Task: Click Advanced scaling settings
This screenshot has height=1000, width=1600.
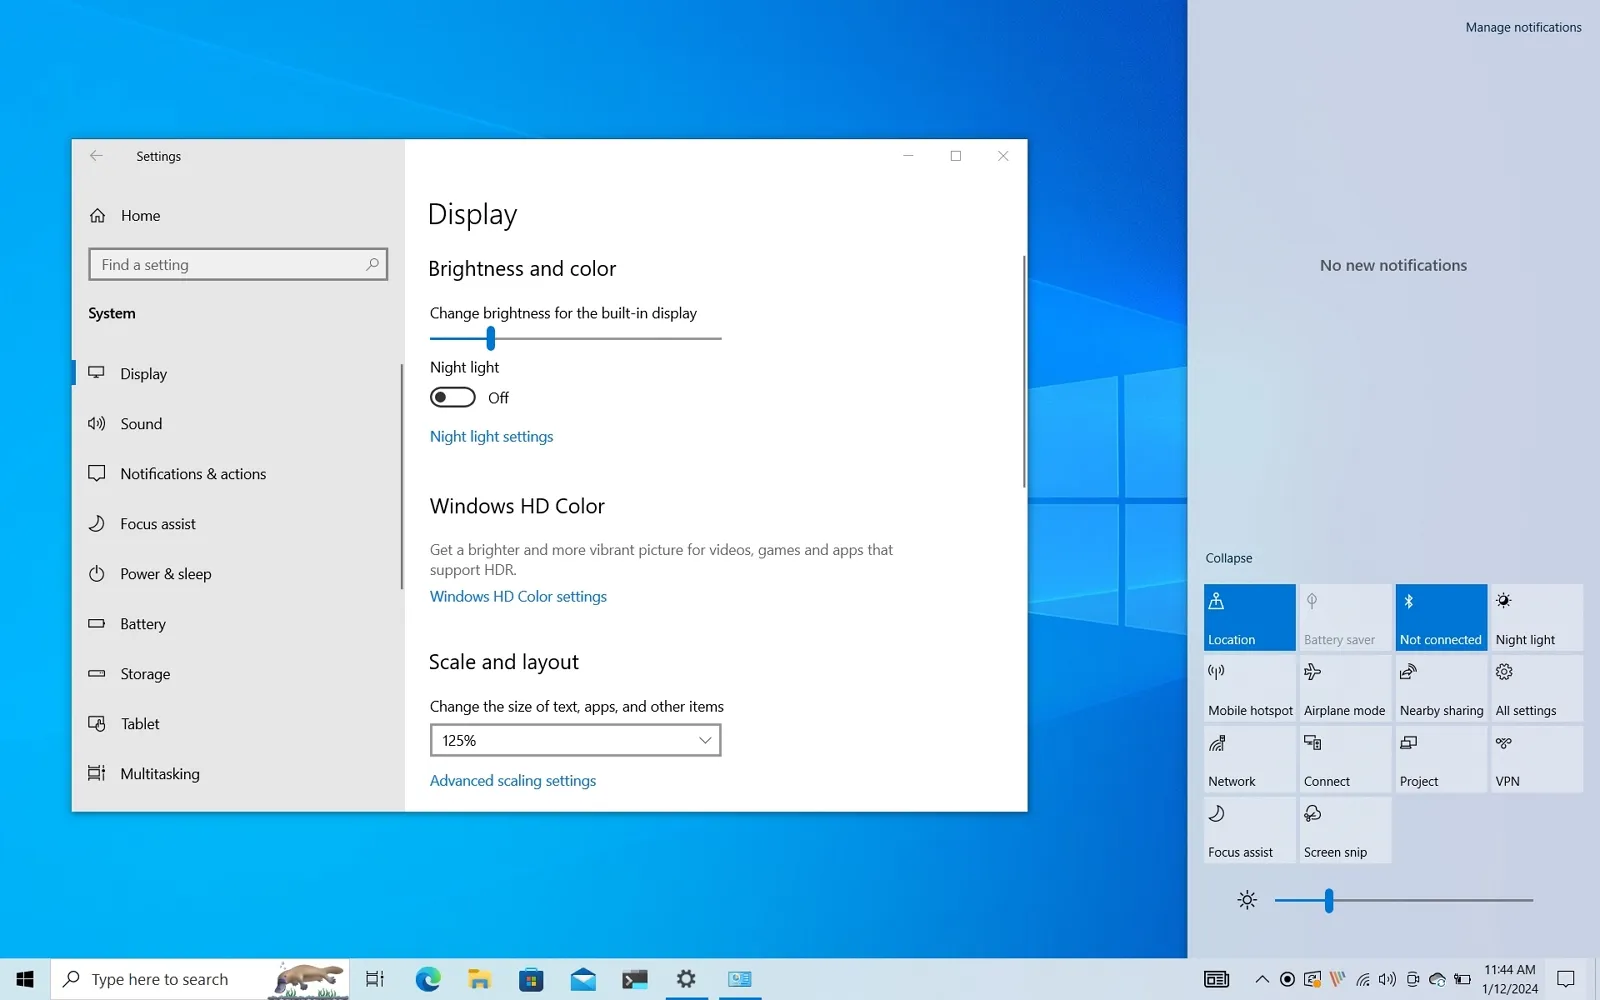Action: coord(513,780)
